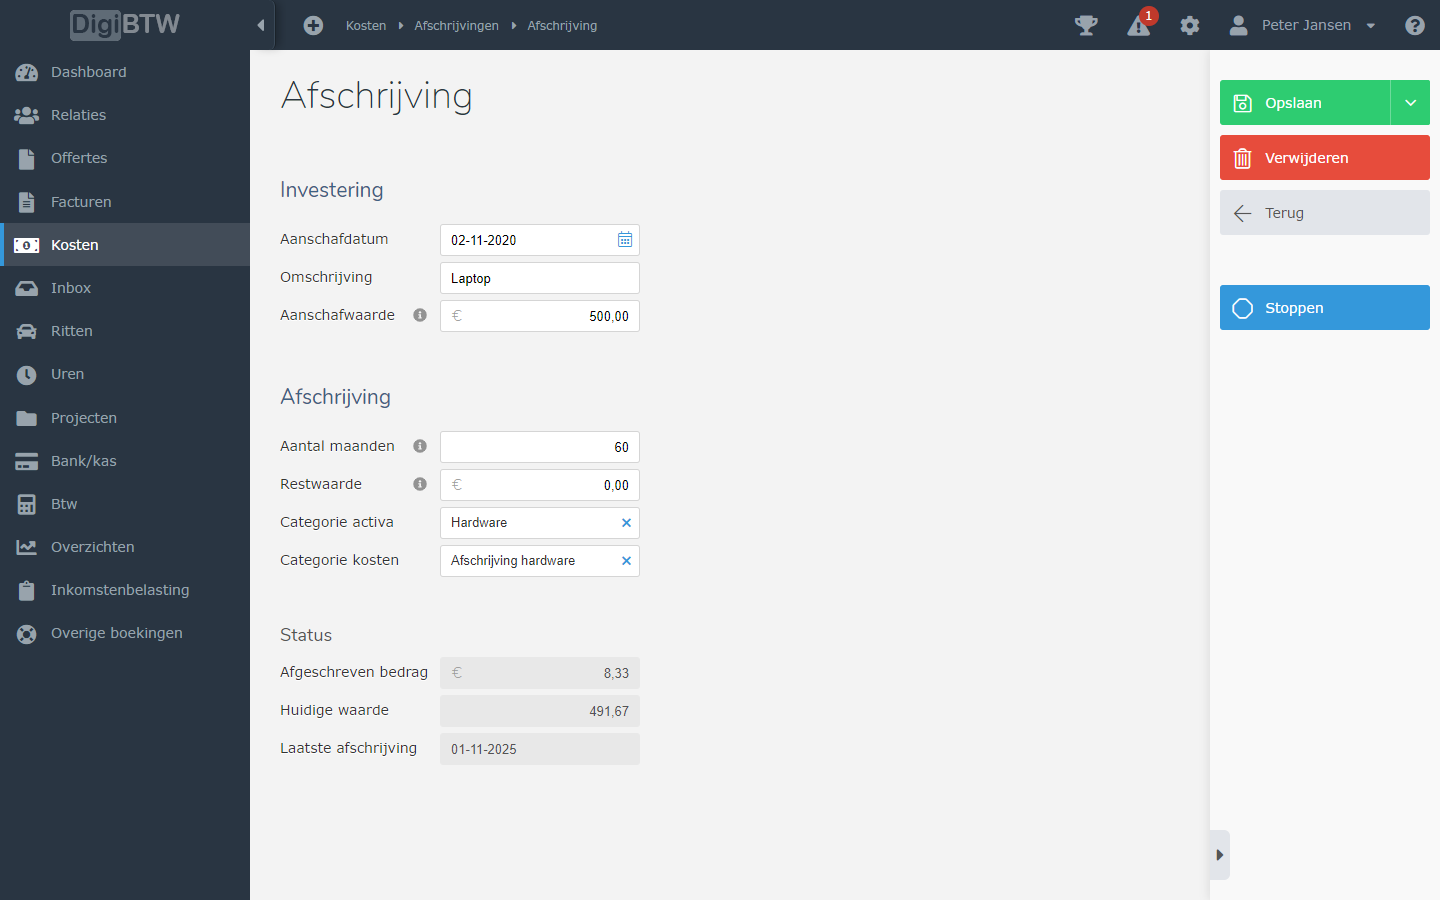Save with the Opslaan button
This screenshot has width=1440, height=900.
[1305, 103]
